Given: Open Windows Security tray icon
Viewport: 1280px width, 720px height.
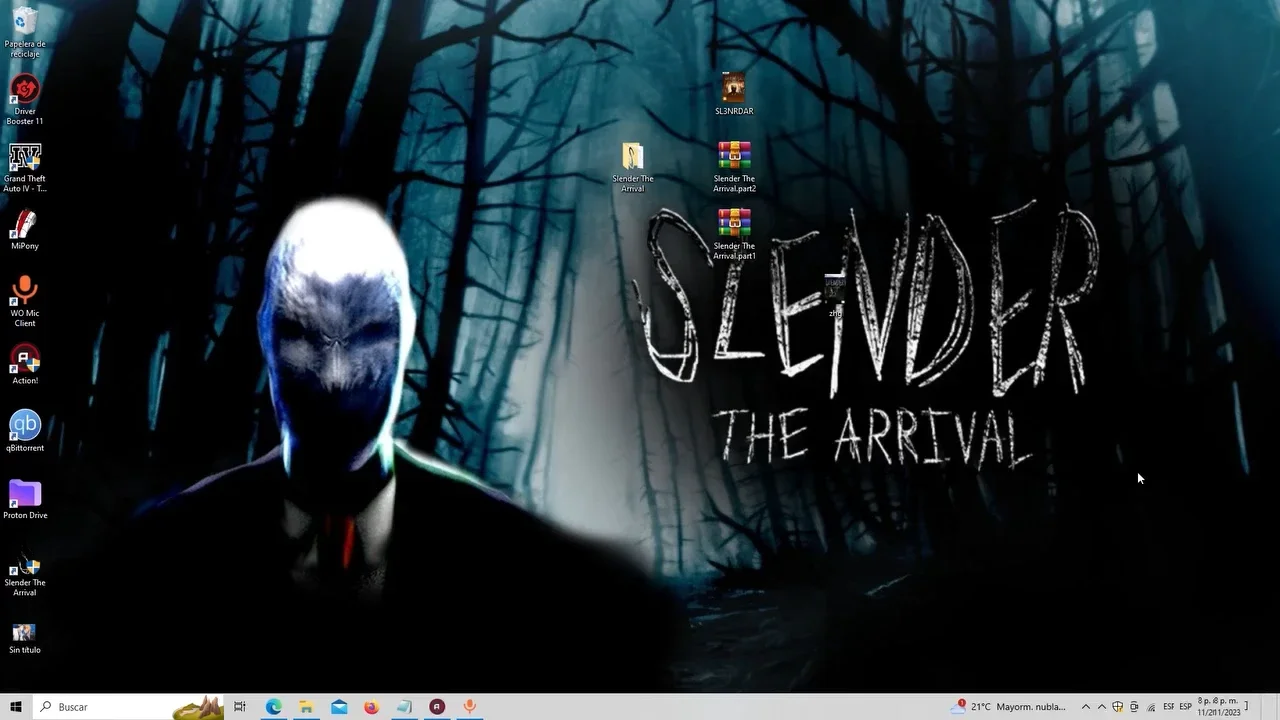Looking at the screenshot, I should coord(1118,707).
